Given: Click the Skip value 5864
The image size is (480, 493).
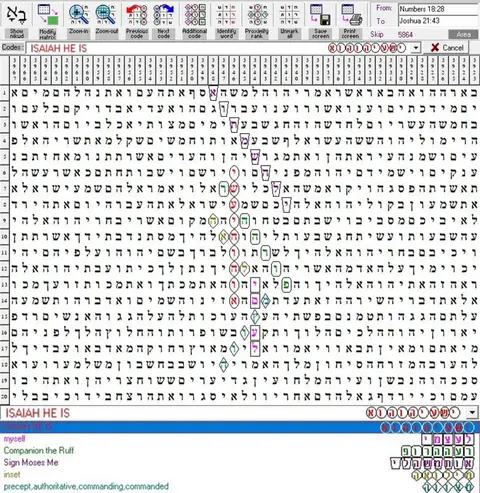Looking at the screenshot, I should click(405, 35).
